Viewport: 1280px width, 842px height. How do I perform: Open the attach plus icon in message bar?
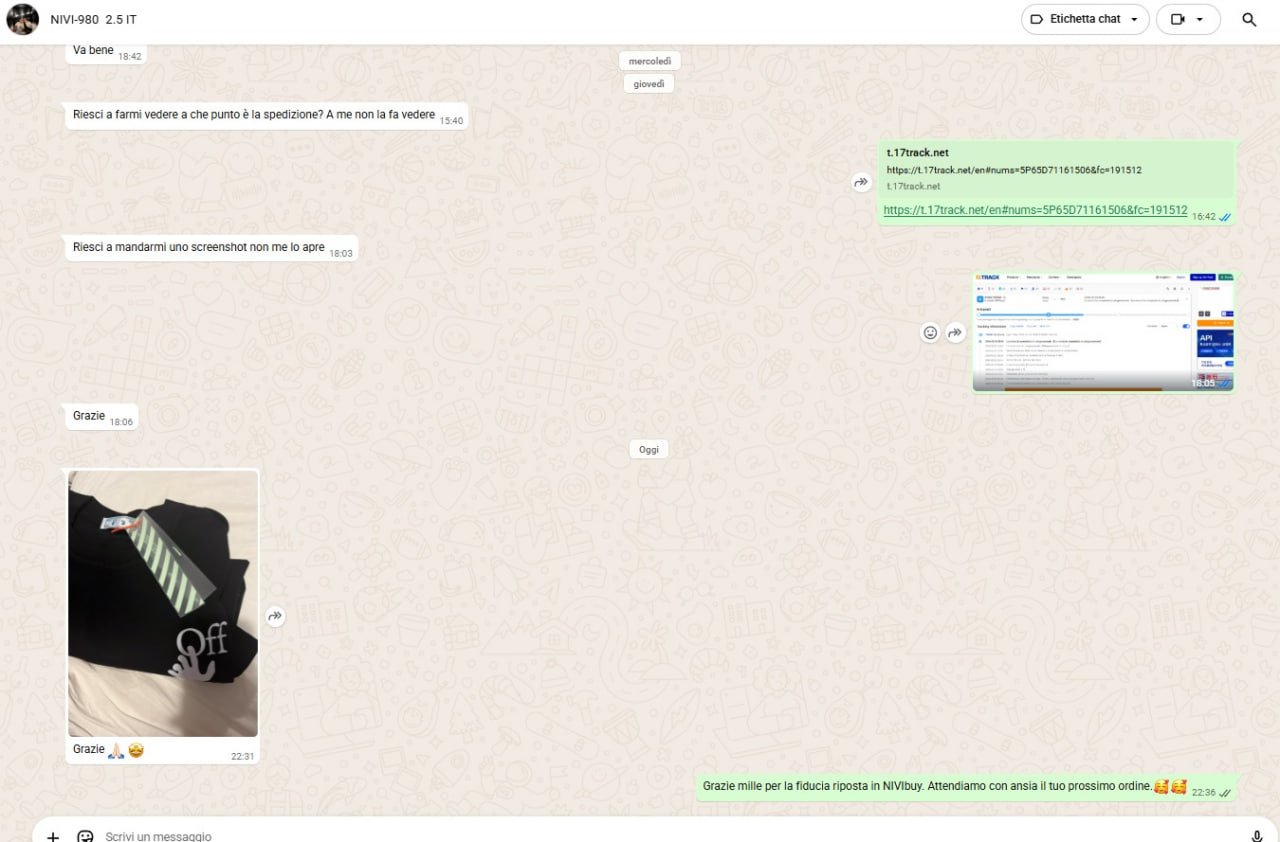[x=53, y=836]
